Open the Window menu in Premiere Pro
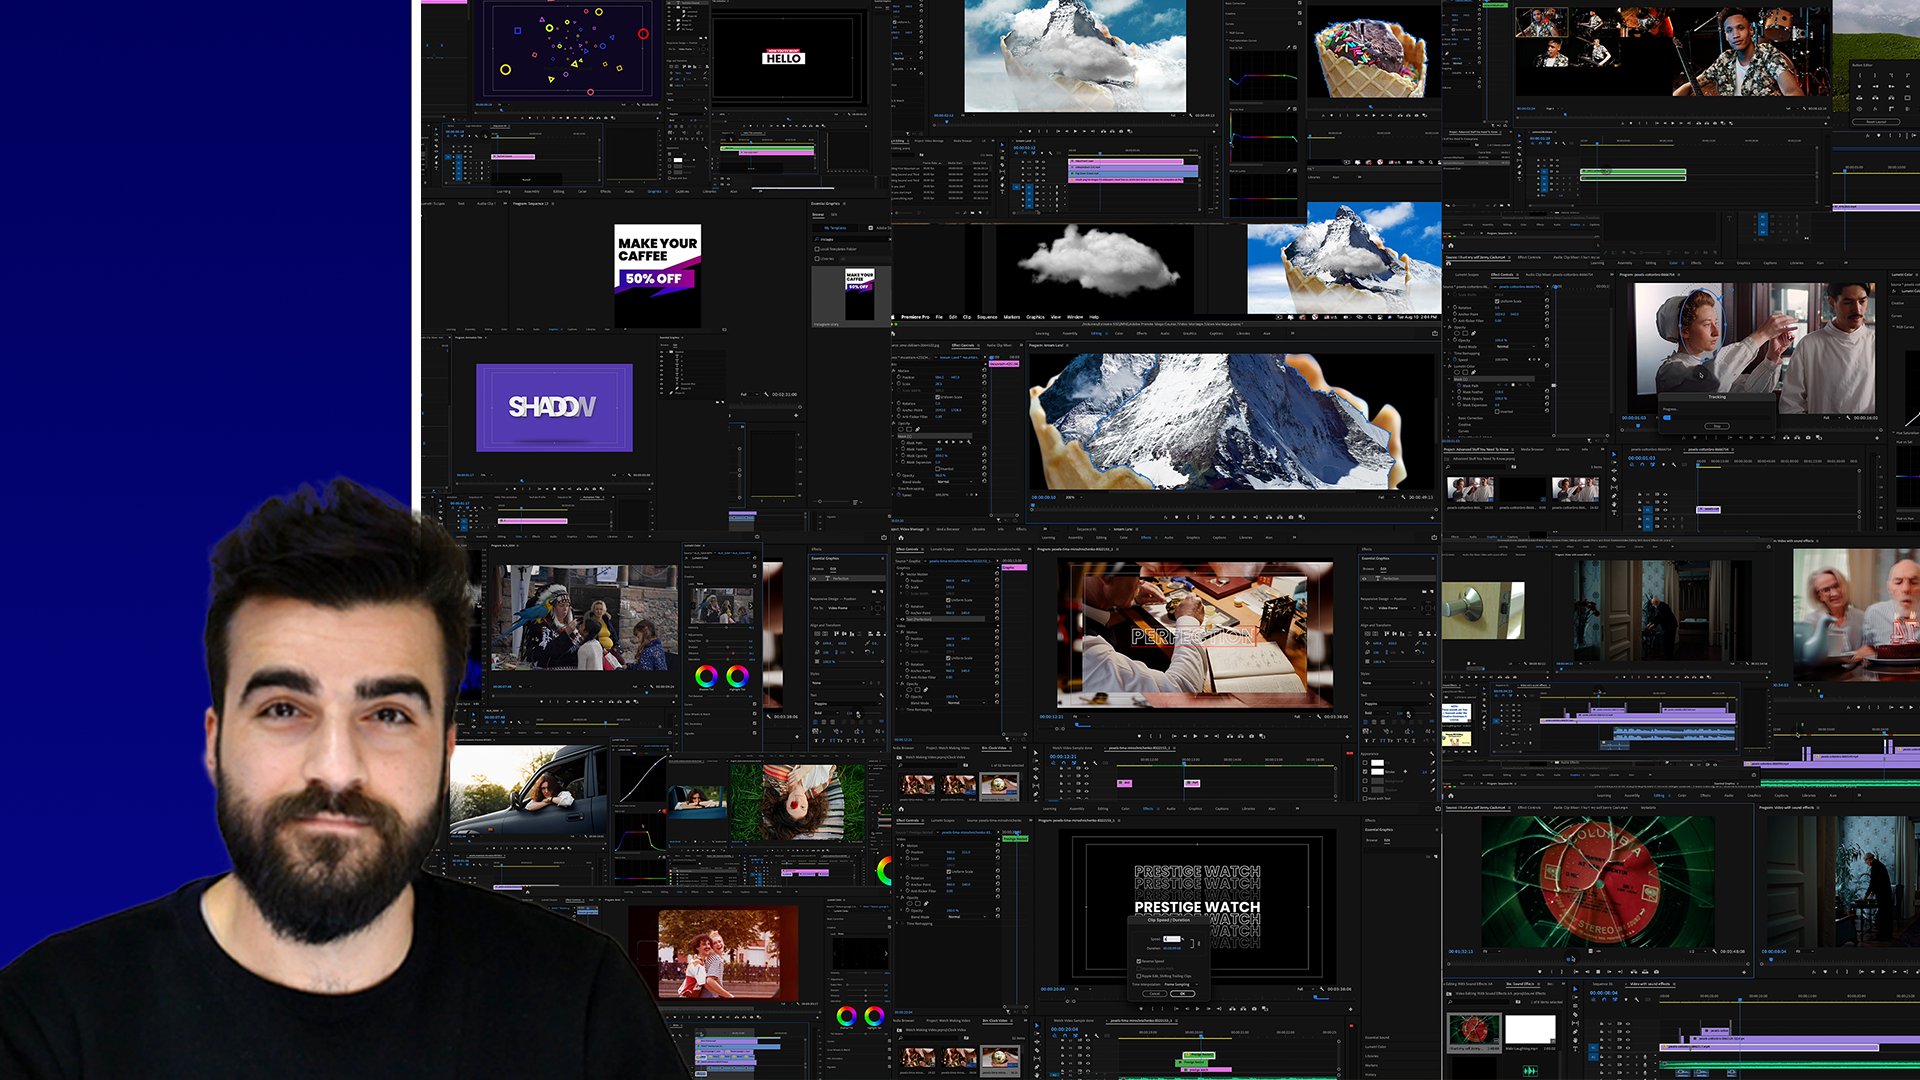Viewport: 1920px width, 1080px height. 1075,317
